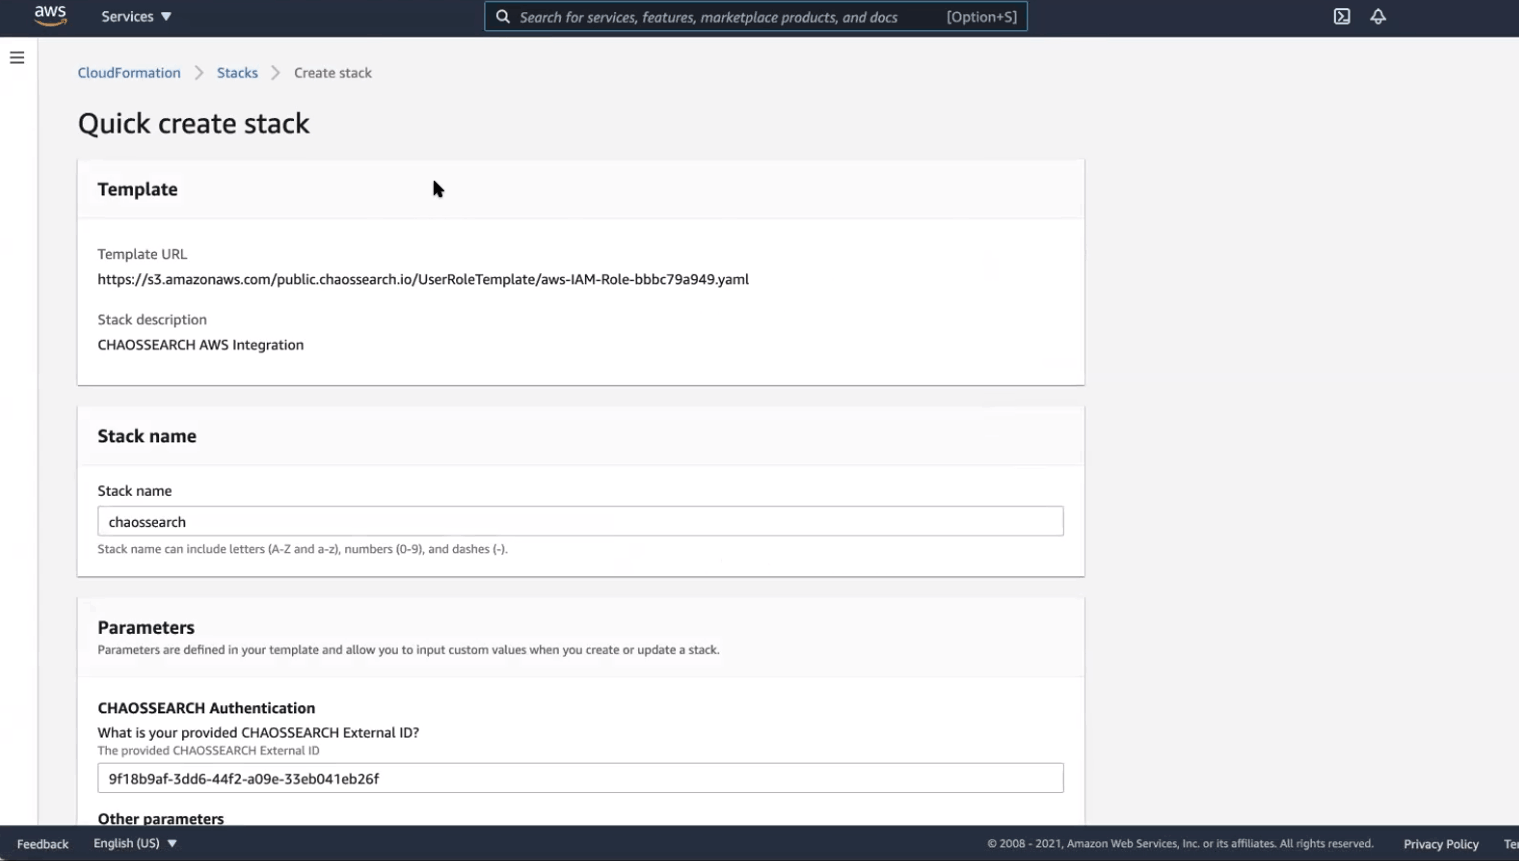The height and width of the screenshot is (861, 1519).
Task: Click the Template URL value text
Action: tap(423, 279)
